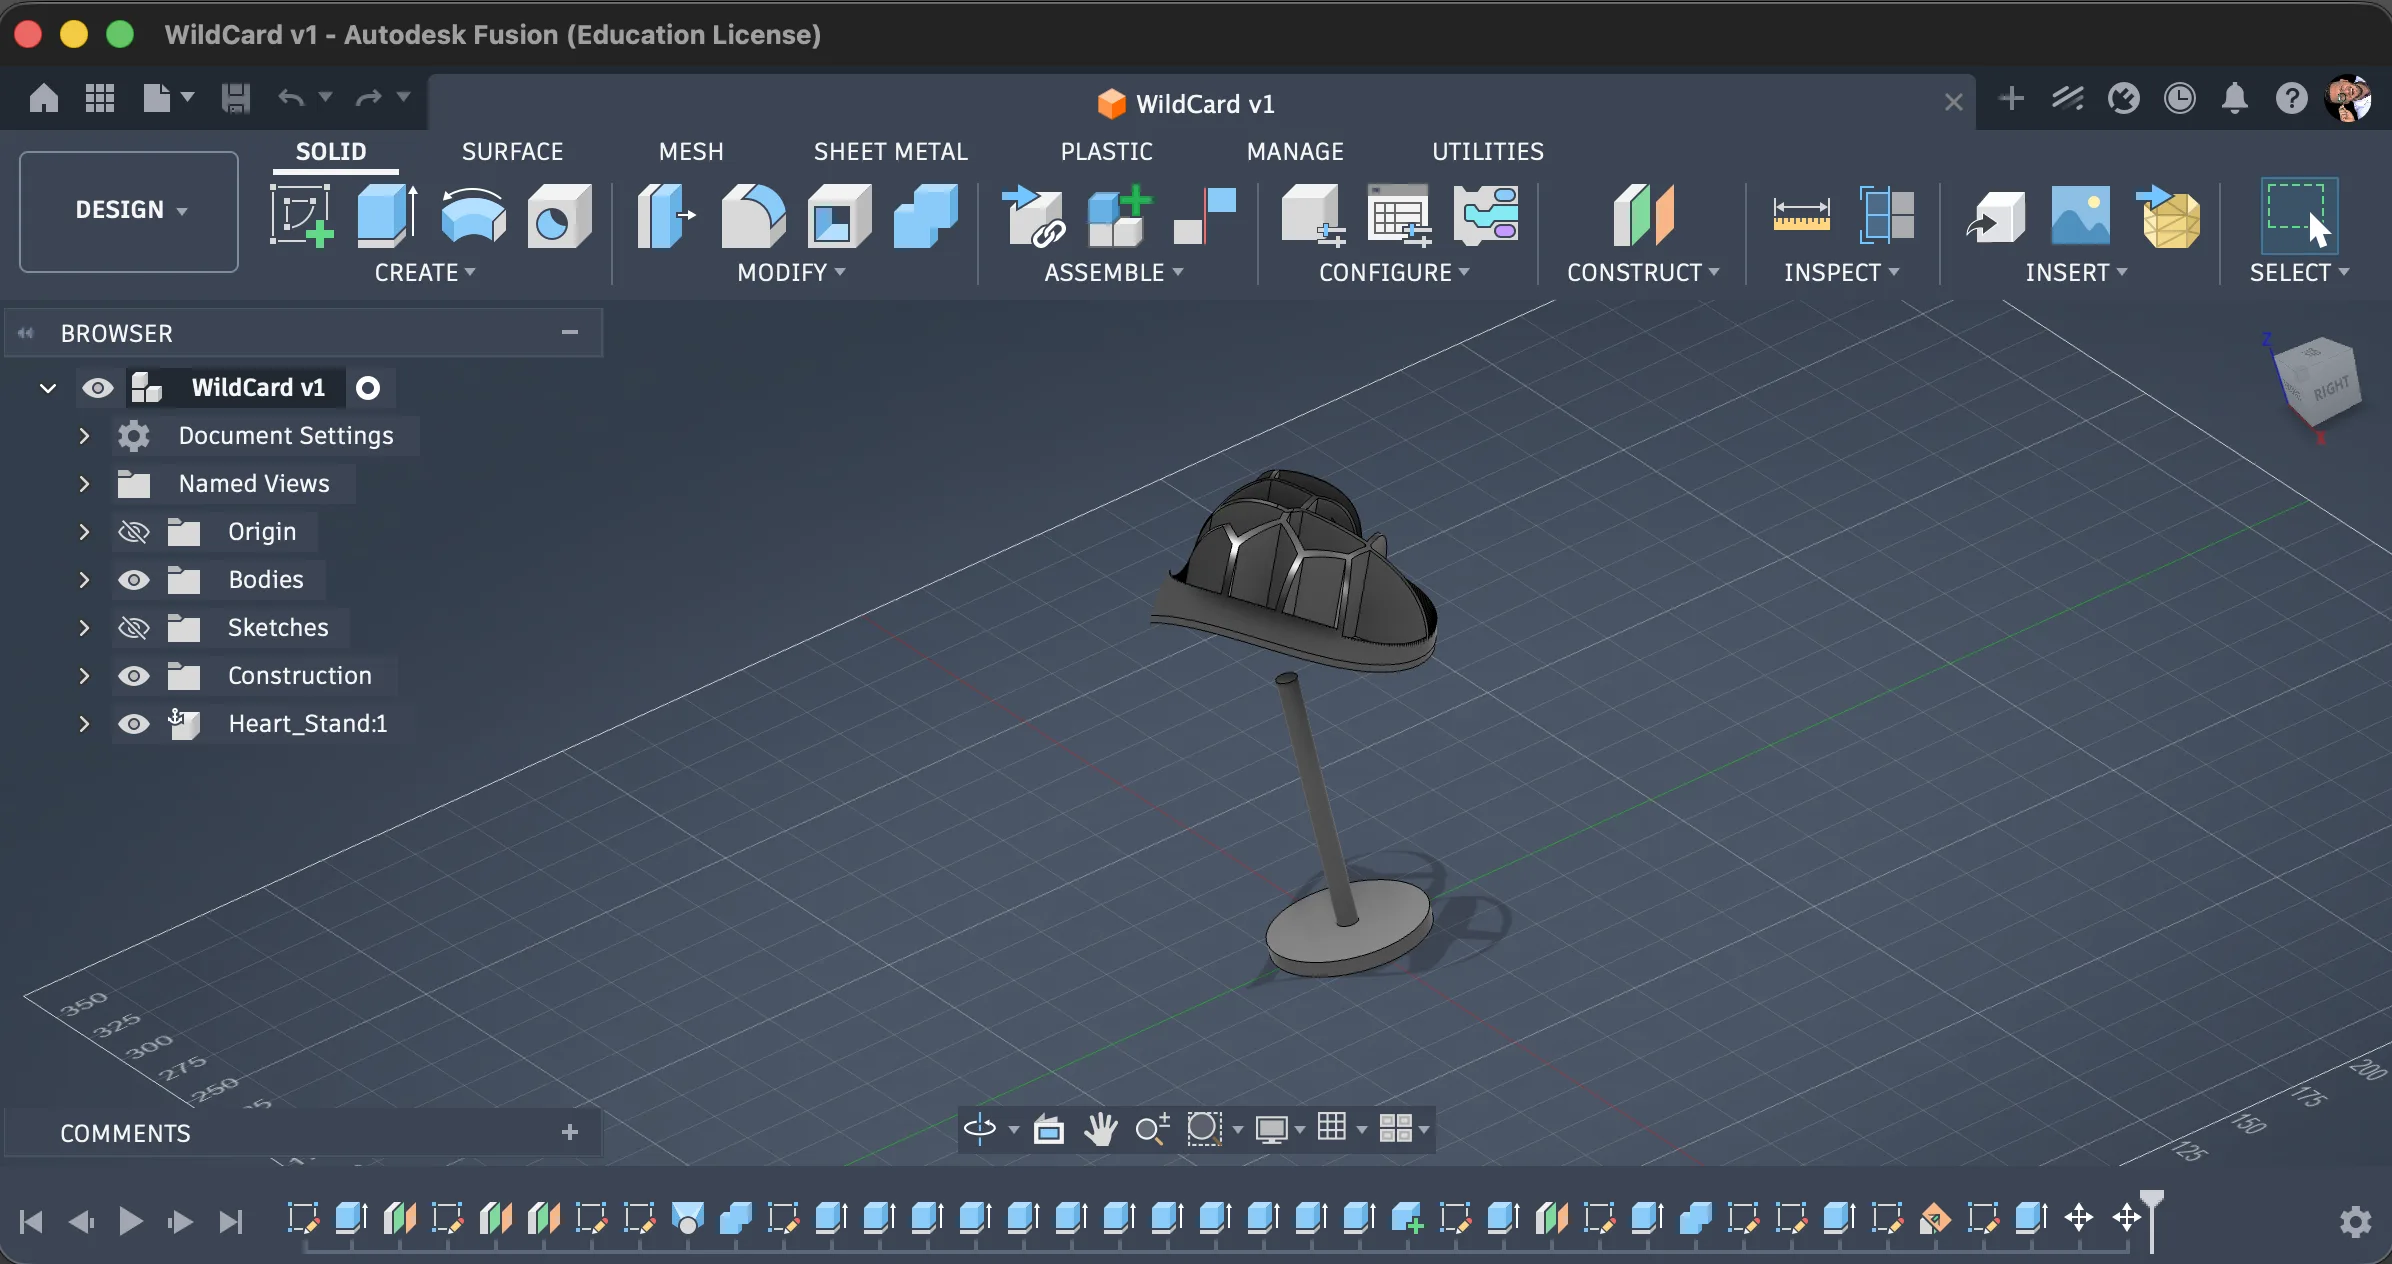Select the Joint tool

point(1205,215)
